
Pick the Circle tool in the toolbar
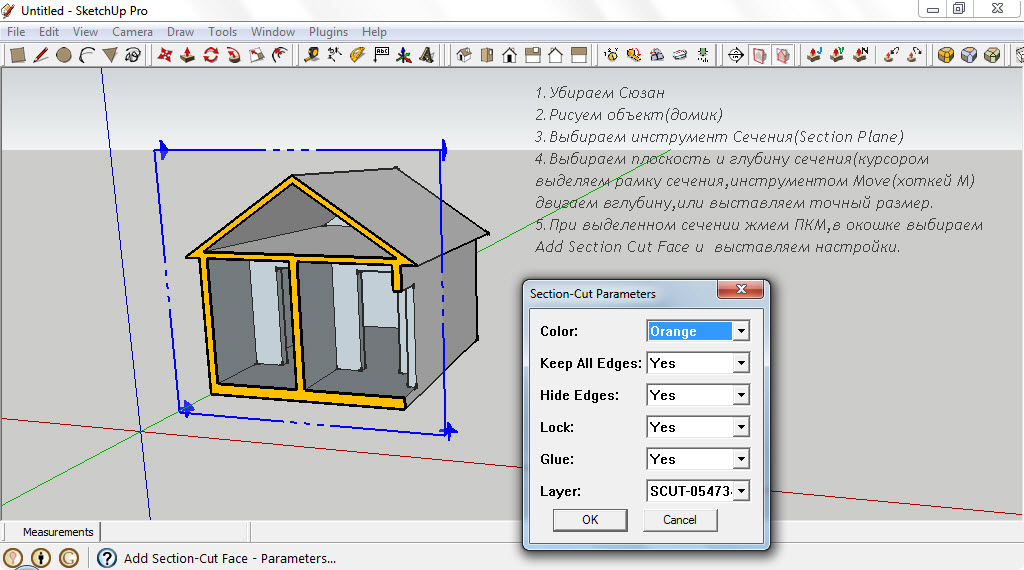[x=64, y=55]
